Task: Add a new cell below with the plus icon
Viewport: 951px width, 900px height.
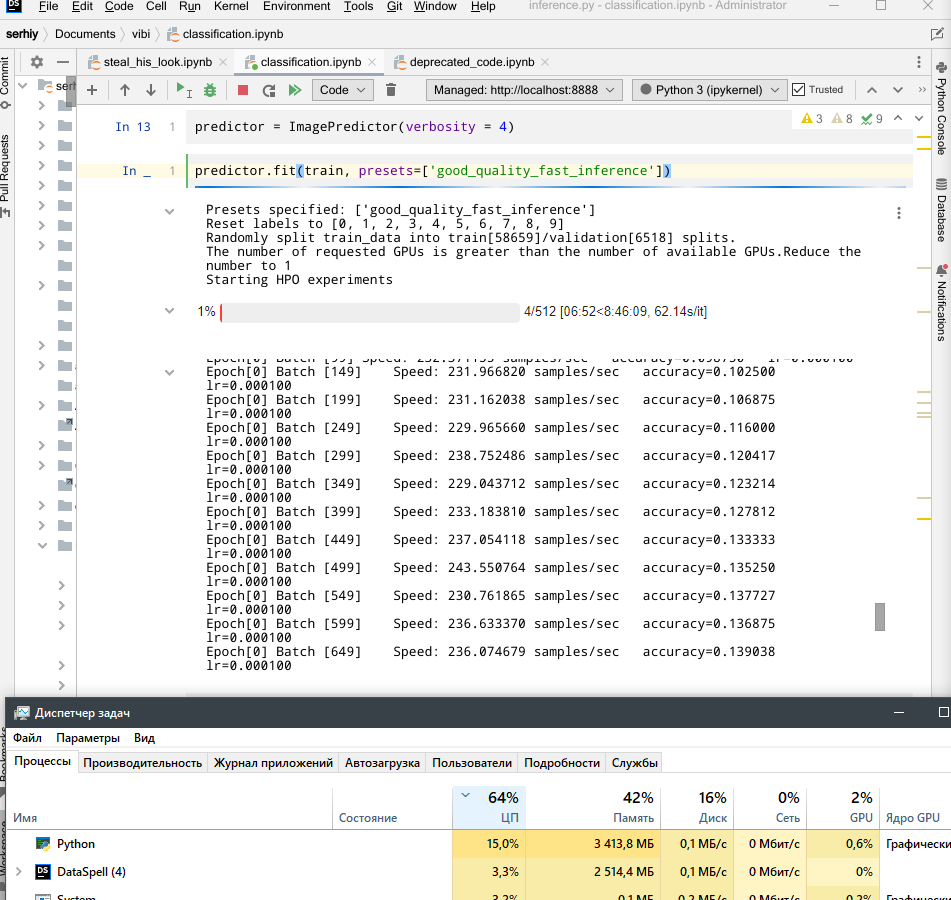Action: [92, 90]
